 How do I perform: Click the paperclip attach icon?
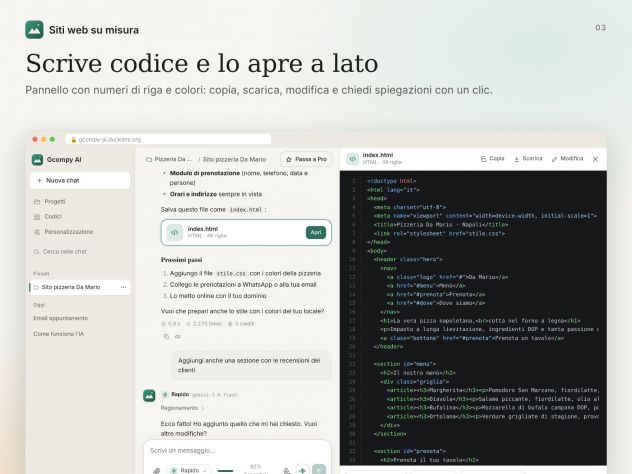(x=156, y=470)
